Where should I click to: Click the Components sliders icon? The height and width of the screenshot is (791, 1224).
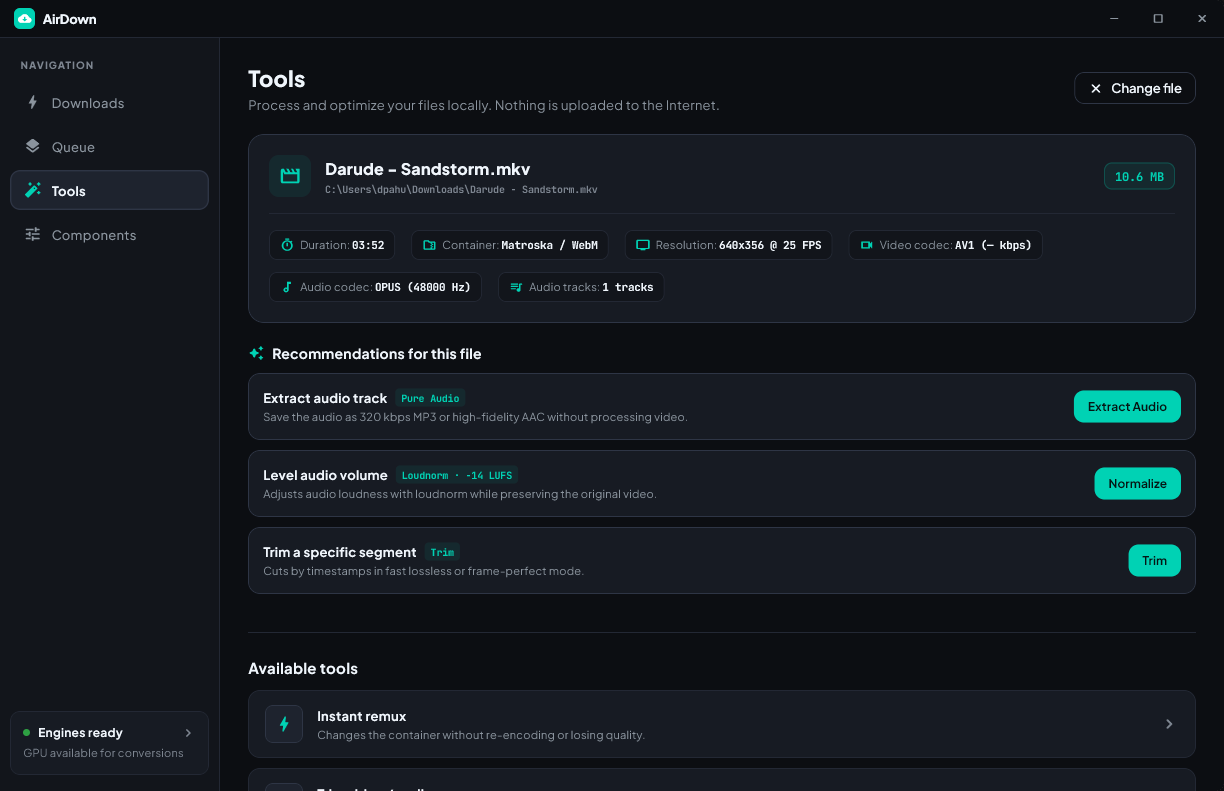click(x=33, y=234)
